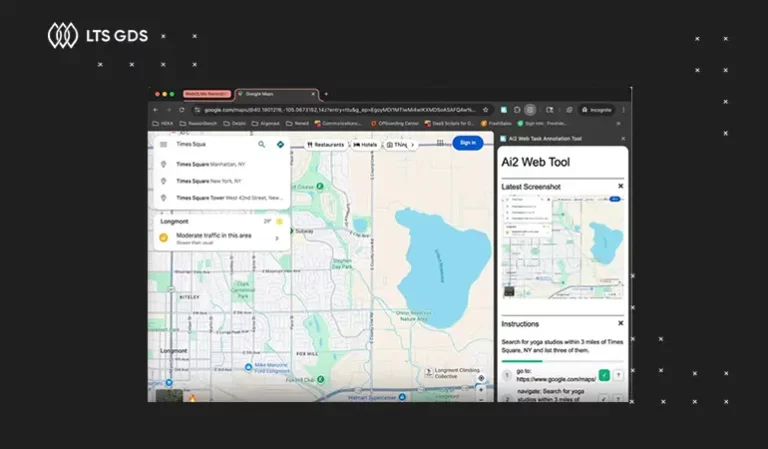The image size is (768, 449).
Task: Click the Fox Hill Club golf marker
Action: 320,379
